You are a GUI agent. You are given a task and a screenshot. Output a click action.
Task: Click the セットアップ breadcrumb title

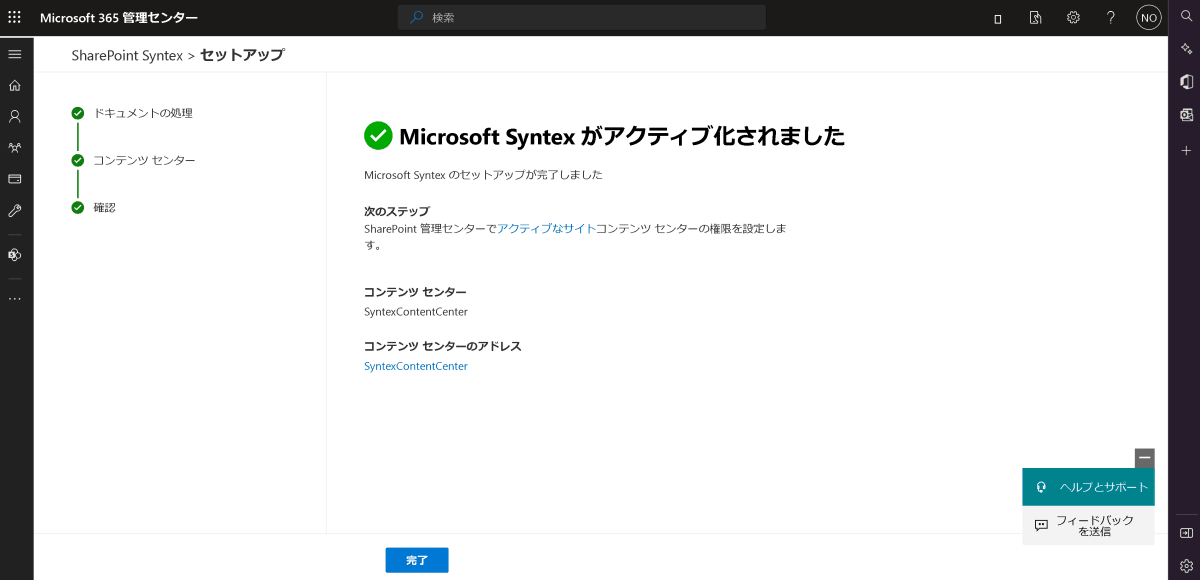[x=242, y=56]
